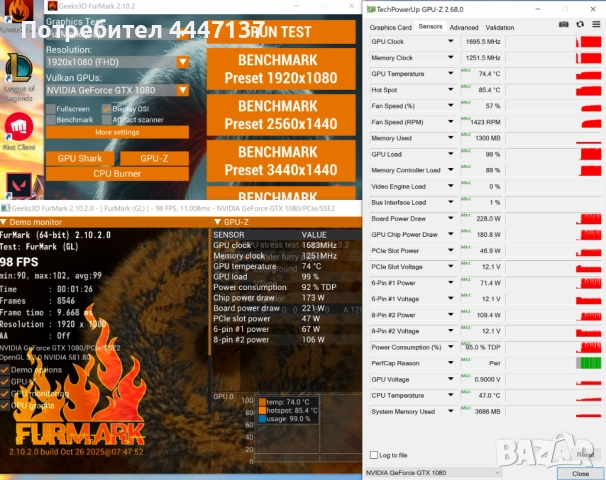Click the GPU-Z screenshot camera icon
Viewport: 606px width, 480px height.
563,24
